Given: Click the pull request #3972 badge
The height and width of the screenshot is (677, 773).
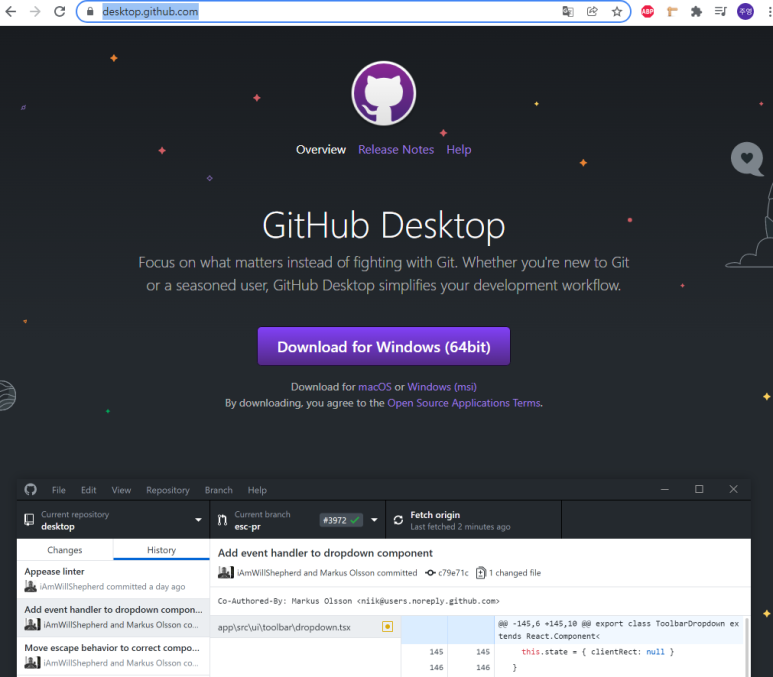Looking at the screenshot, I should [x=341, y=520].
